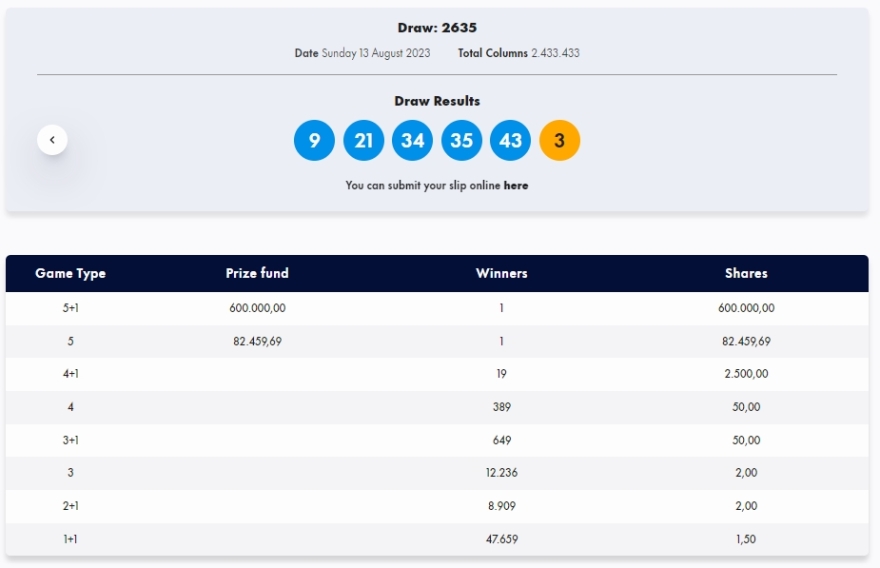Screen dimensions: 880x568
Task: Click the 4+1 row winners count 19
Action: click(x=501, y=374)
